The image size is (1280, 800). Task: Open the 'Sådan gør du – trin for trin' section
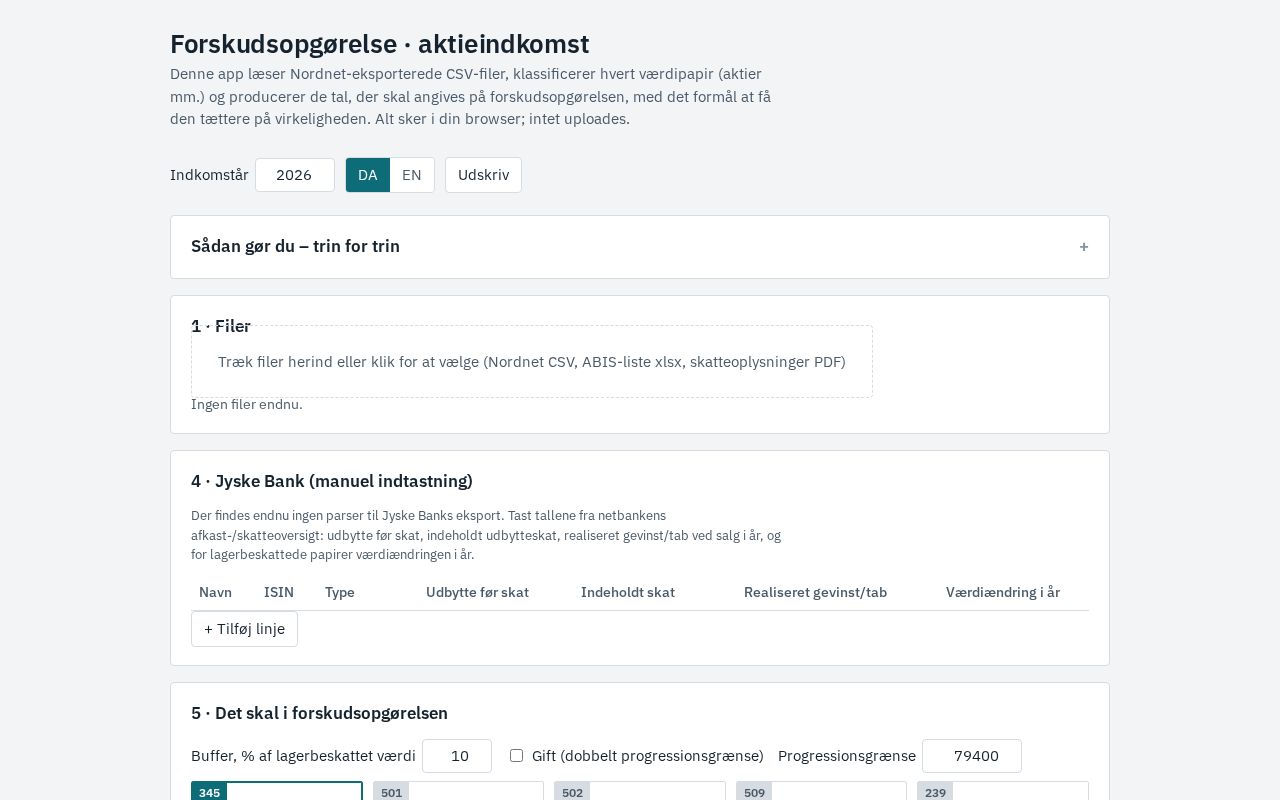[x=640, y=247]
